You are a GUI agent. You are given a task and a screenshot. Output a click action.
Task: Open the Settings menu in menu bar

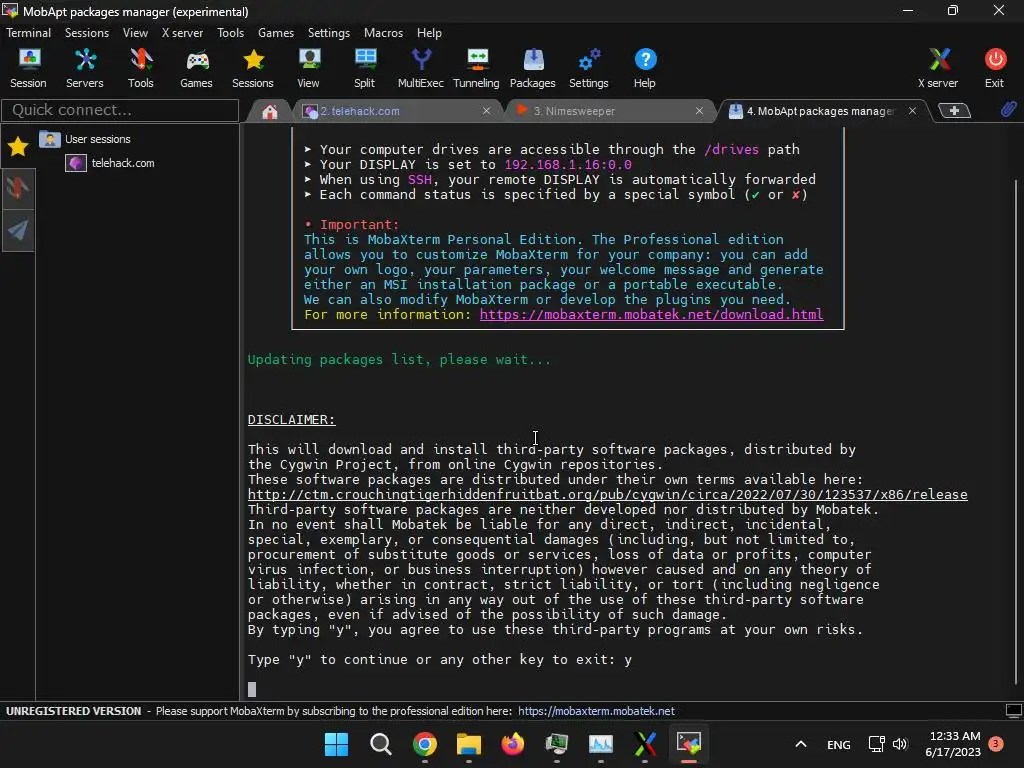click(328, 33)
